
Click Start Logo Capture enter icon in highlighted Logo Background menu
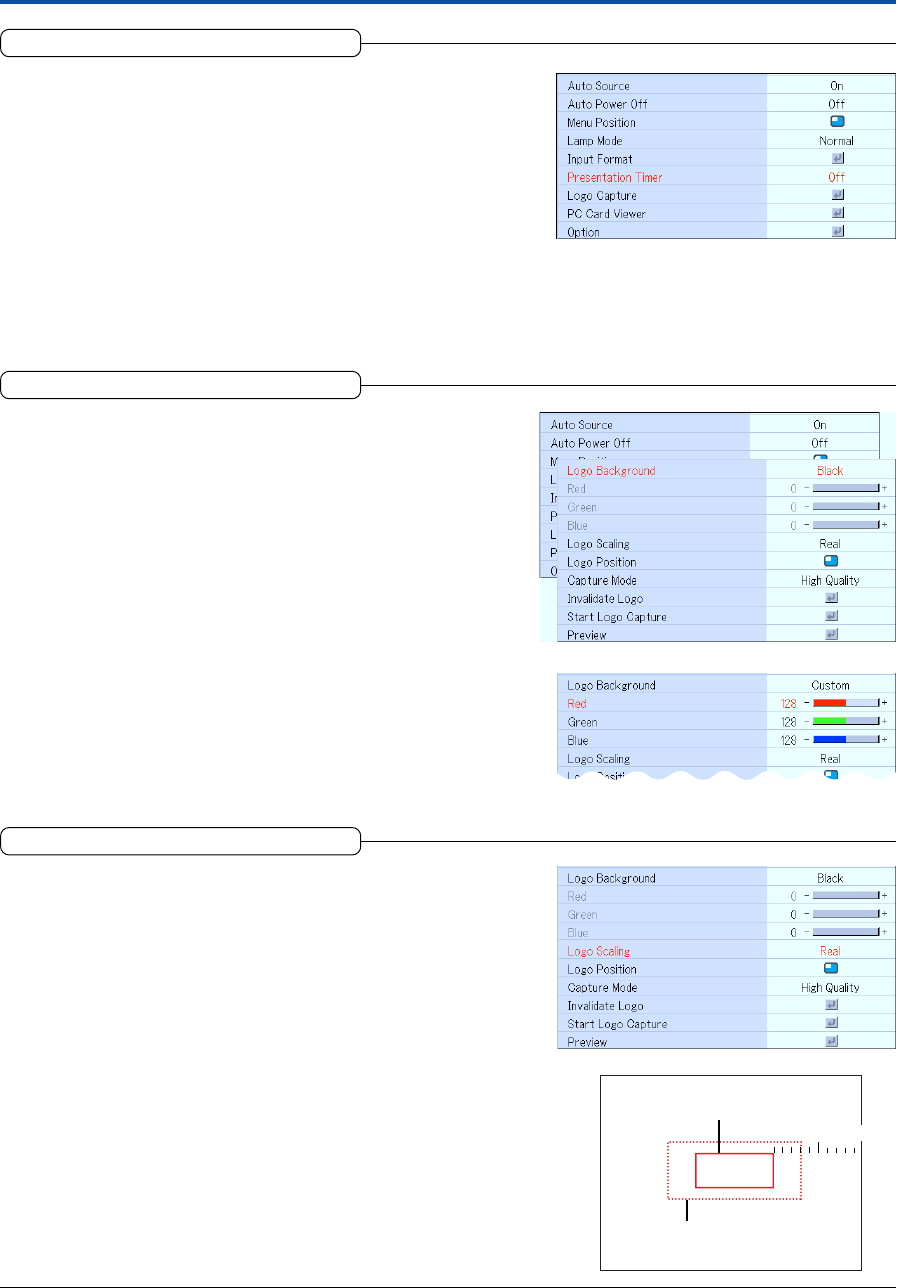(830, 616)
